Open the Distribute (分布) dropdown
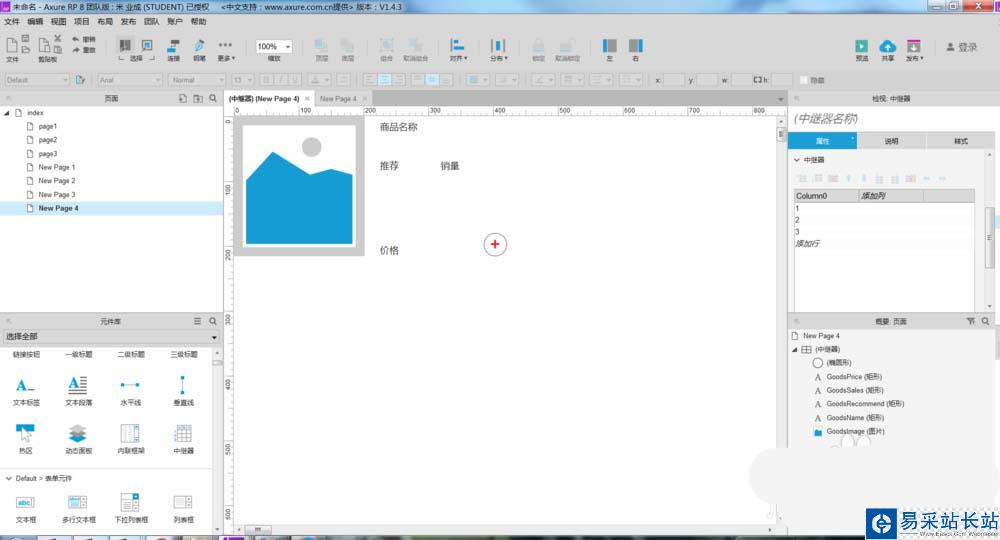Image resolution: width=1000 pixels, height=540 pixels. (x=498, y=49)
